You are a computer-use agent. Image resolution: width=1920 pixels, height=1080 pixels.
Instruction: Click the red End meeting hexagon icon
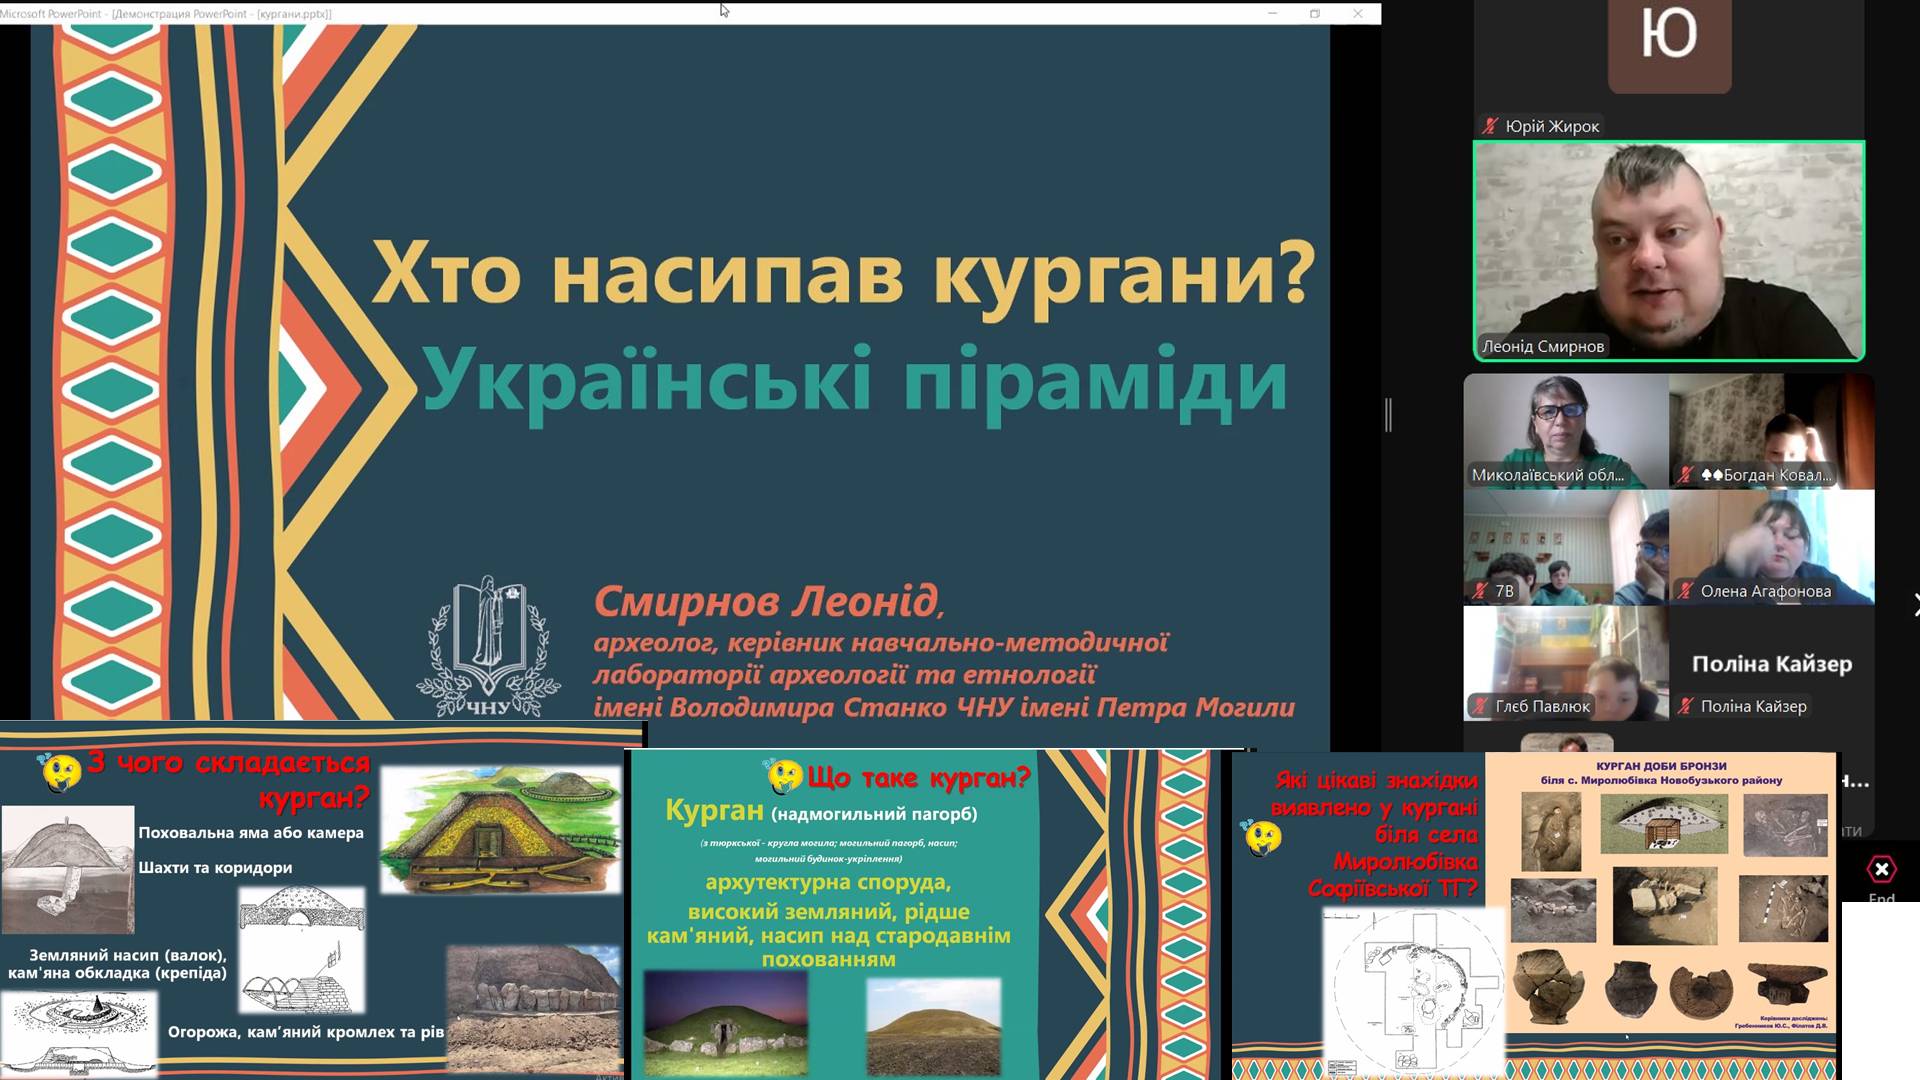click(x=1881, y=869)
